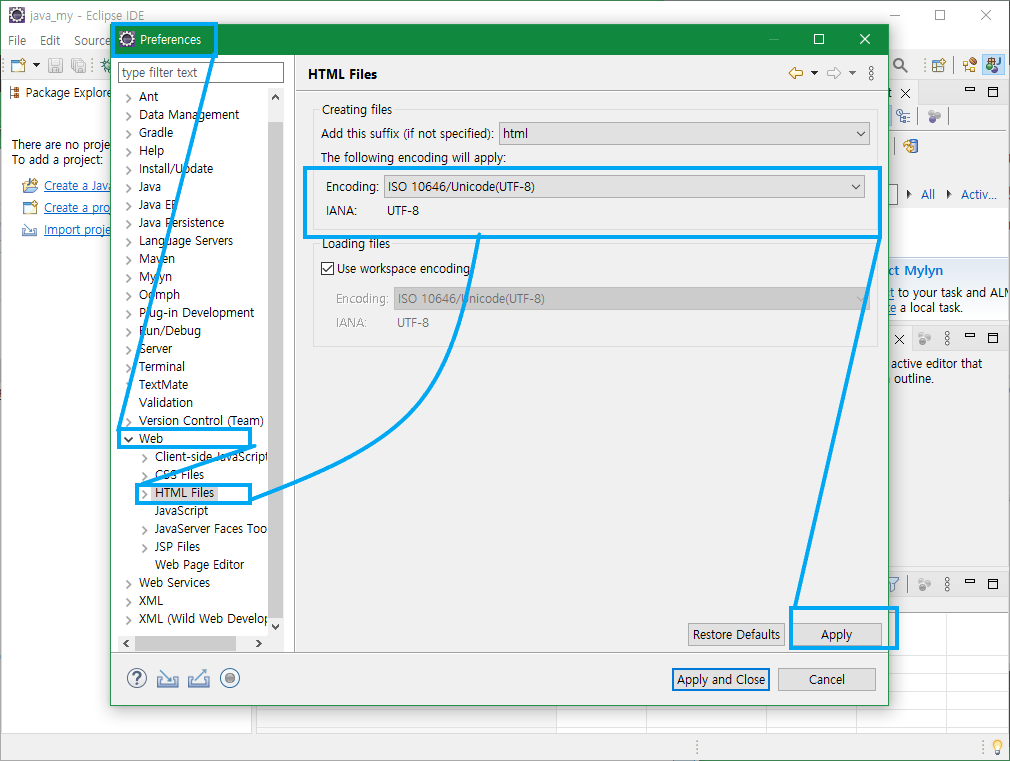Select the Ant preferences item

148,97
